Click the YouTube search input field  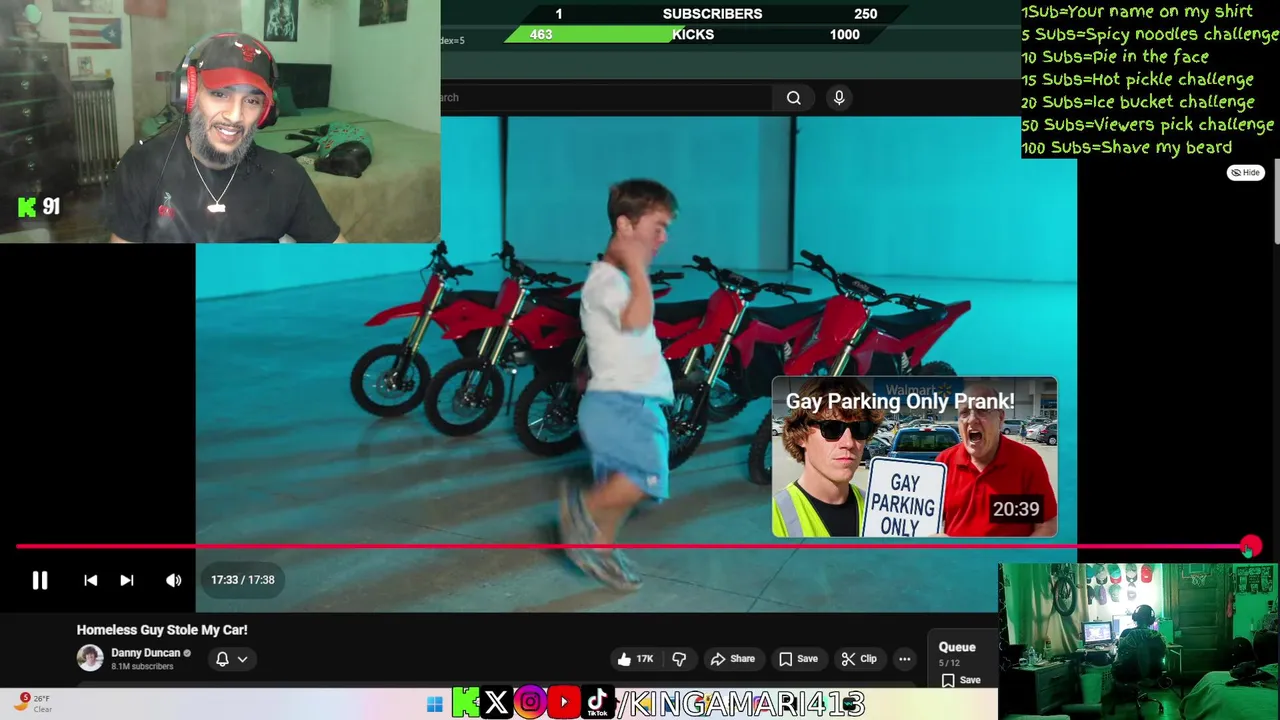point(606,97)
